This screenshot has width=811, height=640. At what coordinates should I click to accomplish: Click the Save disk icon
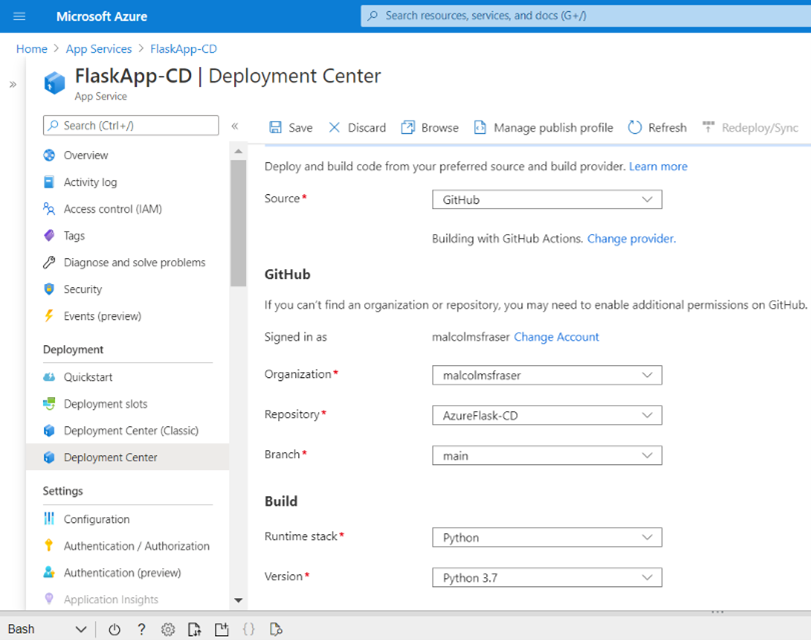coord(276,127)
